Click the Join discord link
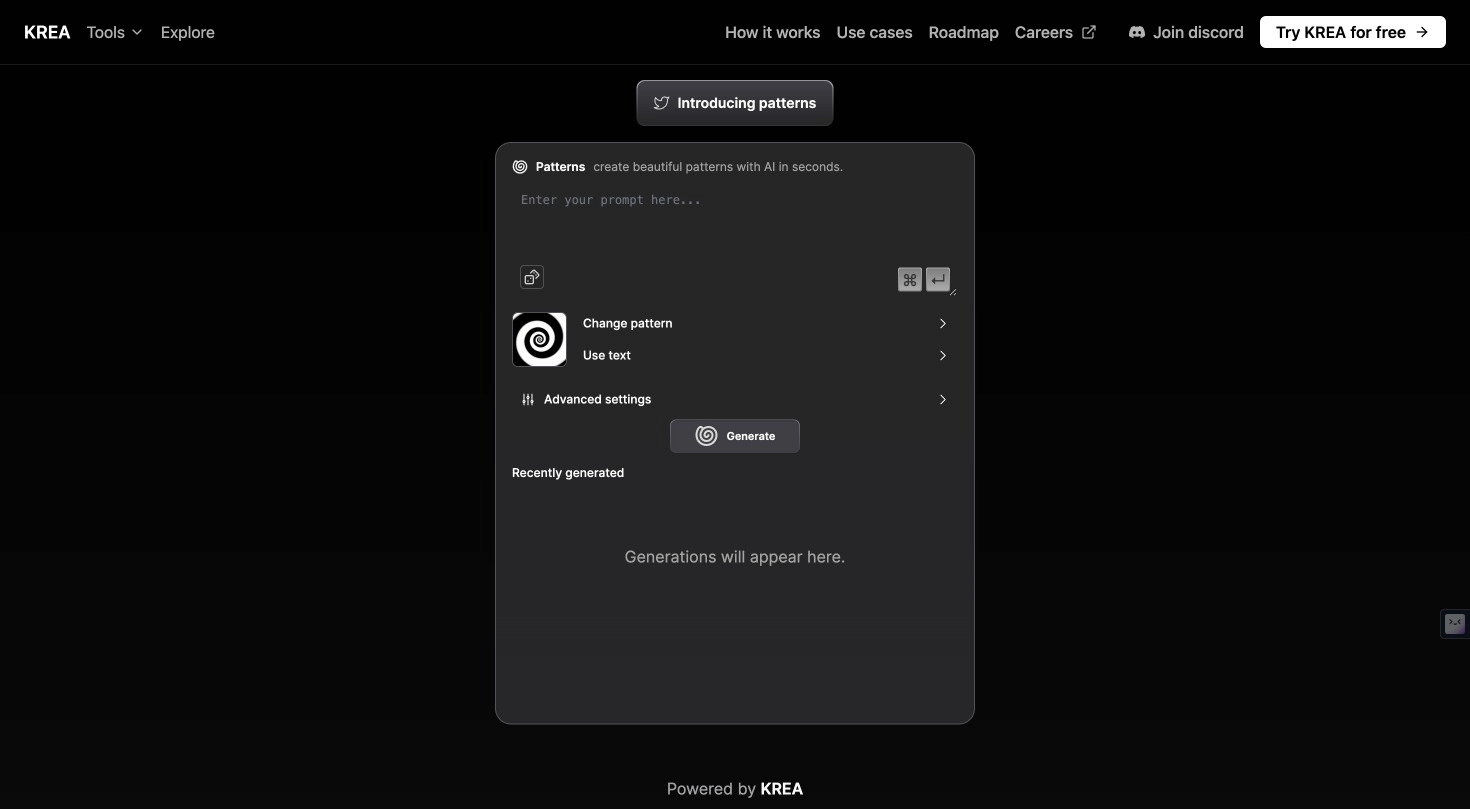 click(x=1186, y=32)
